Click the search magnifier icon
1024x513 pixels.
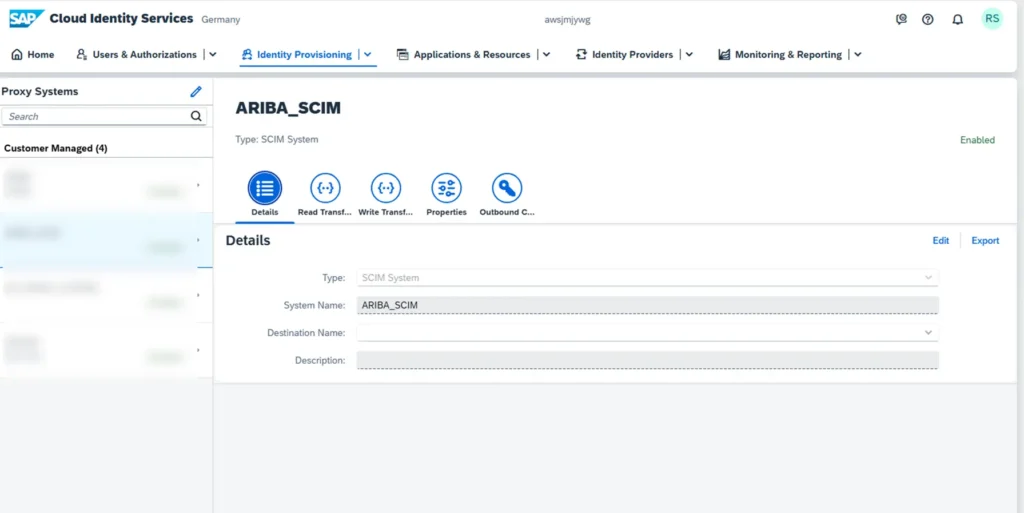pyautogui.click(x=196, y=116)
